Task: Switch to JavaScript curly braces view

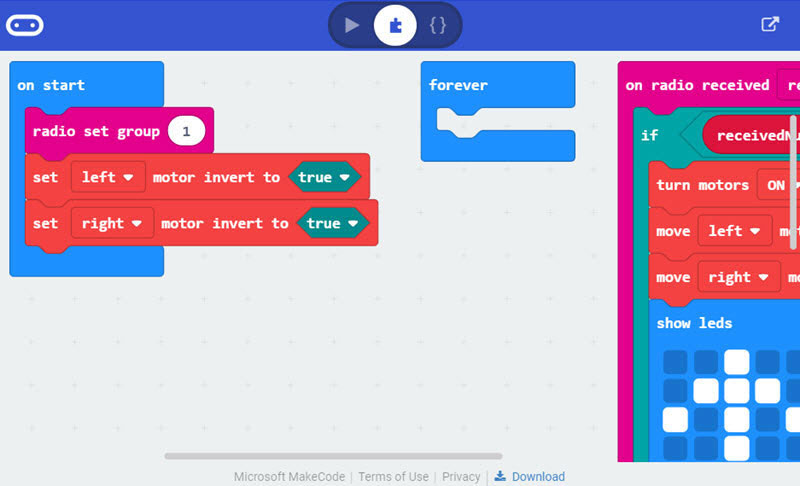Action: tap(438, 25)
